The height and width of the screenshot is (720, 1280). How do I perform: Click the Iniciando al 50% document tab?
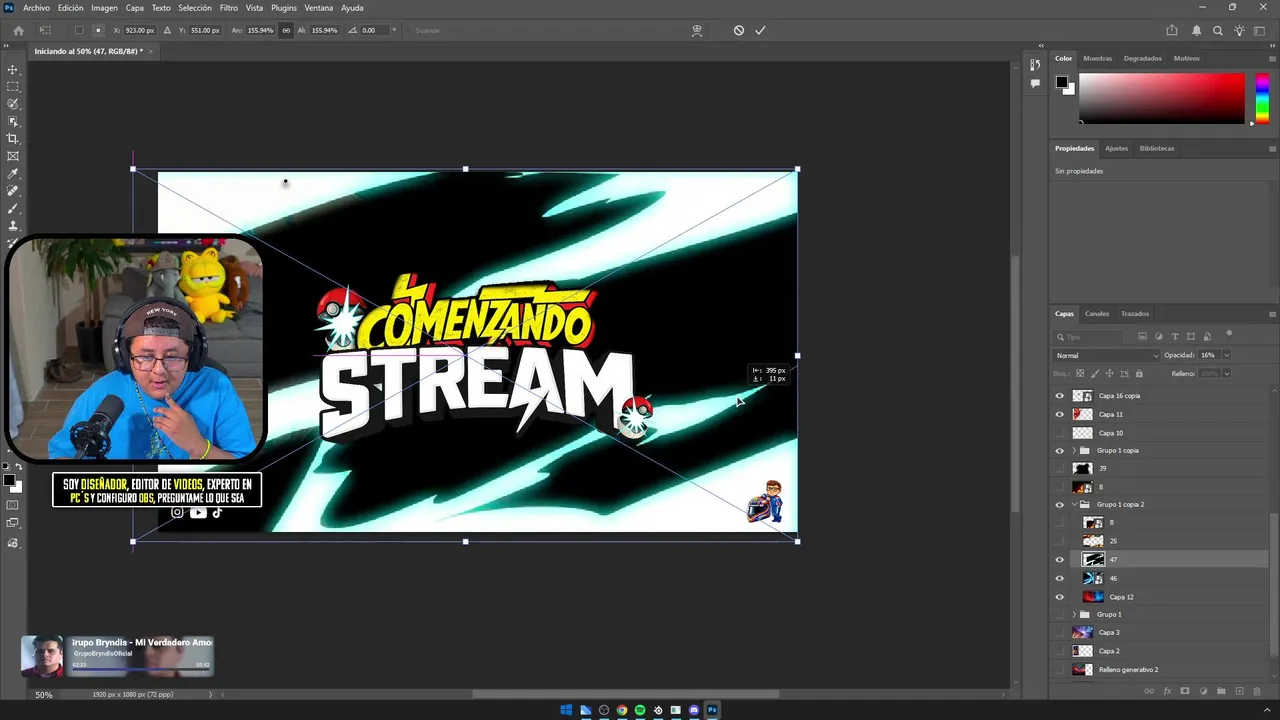(88, 51)
